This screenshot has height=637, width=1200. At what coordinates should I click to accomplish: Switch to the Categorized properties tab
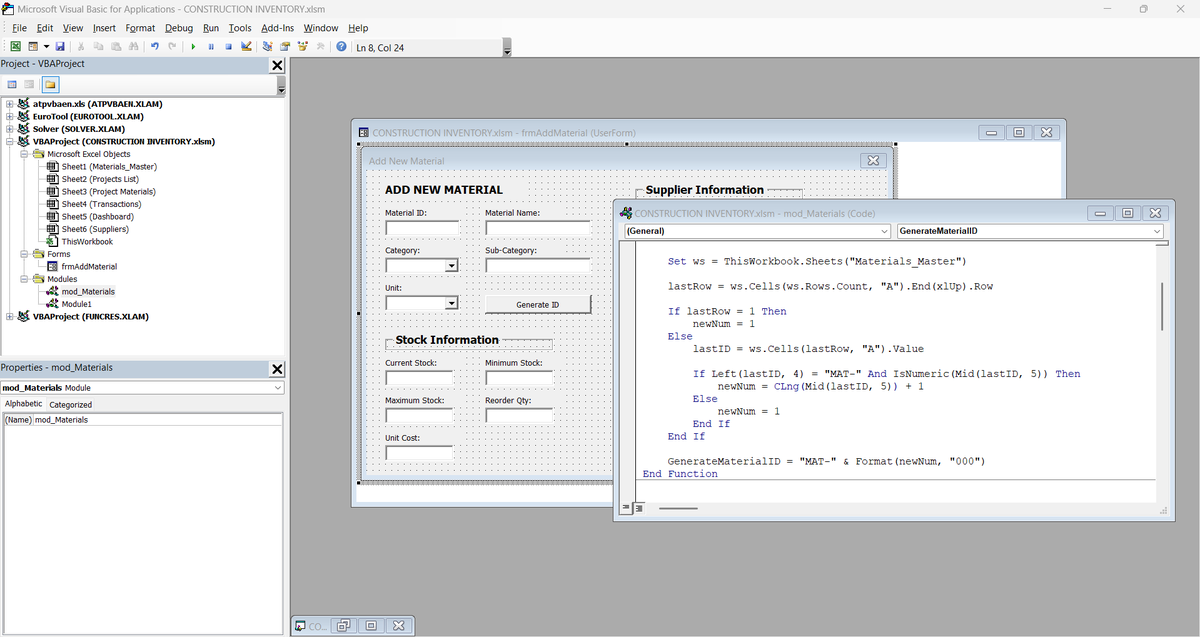click(71, 405)
